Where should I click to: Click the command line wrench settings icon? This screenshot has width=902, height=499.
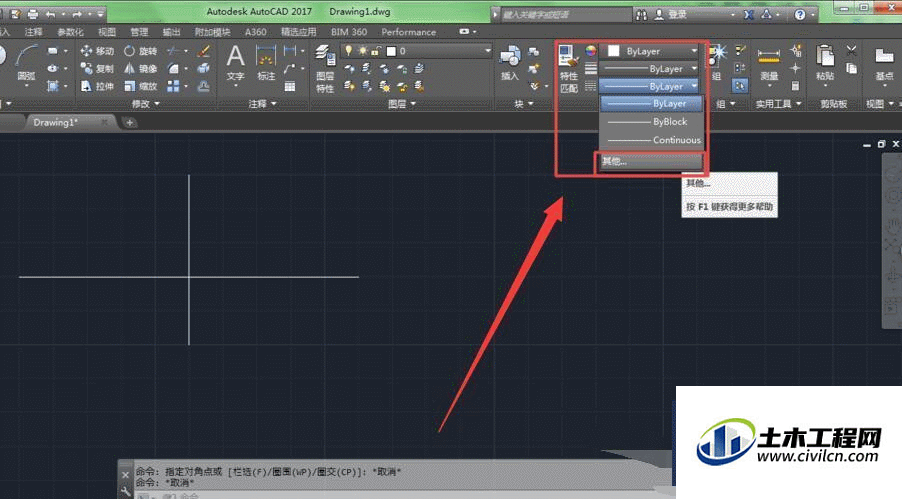coord(125,492)
